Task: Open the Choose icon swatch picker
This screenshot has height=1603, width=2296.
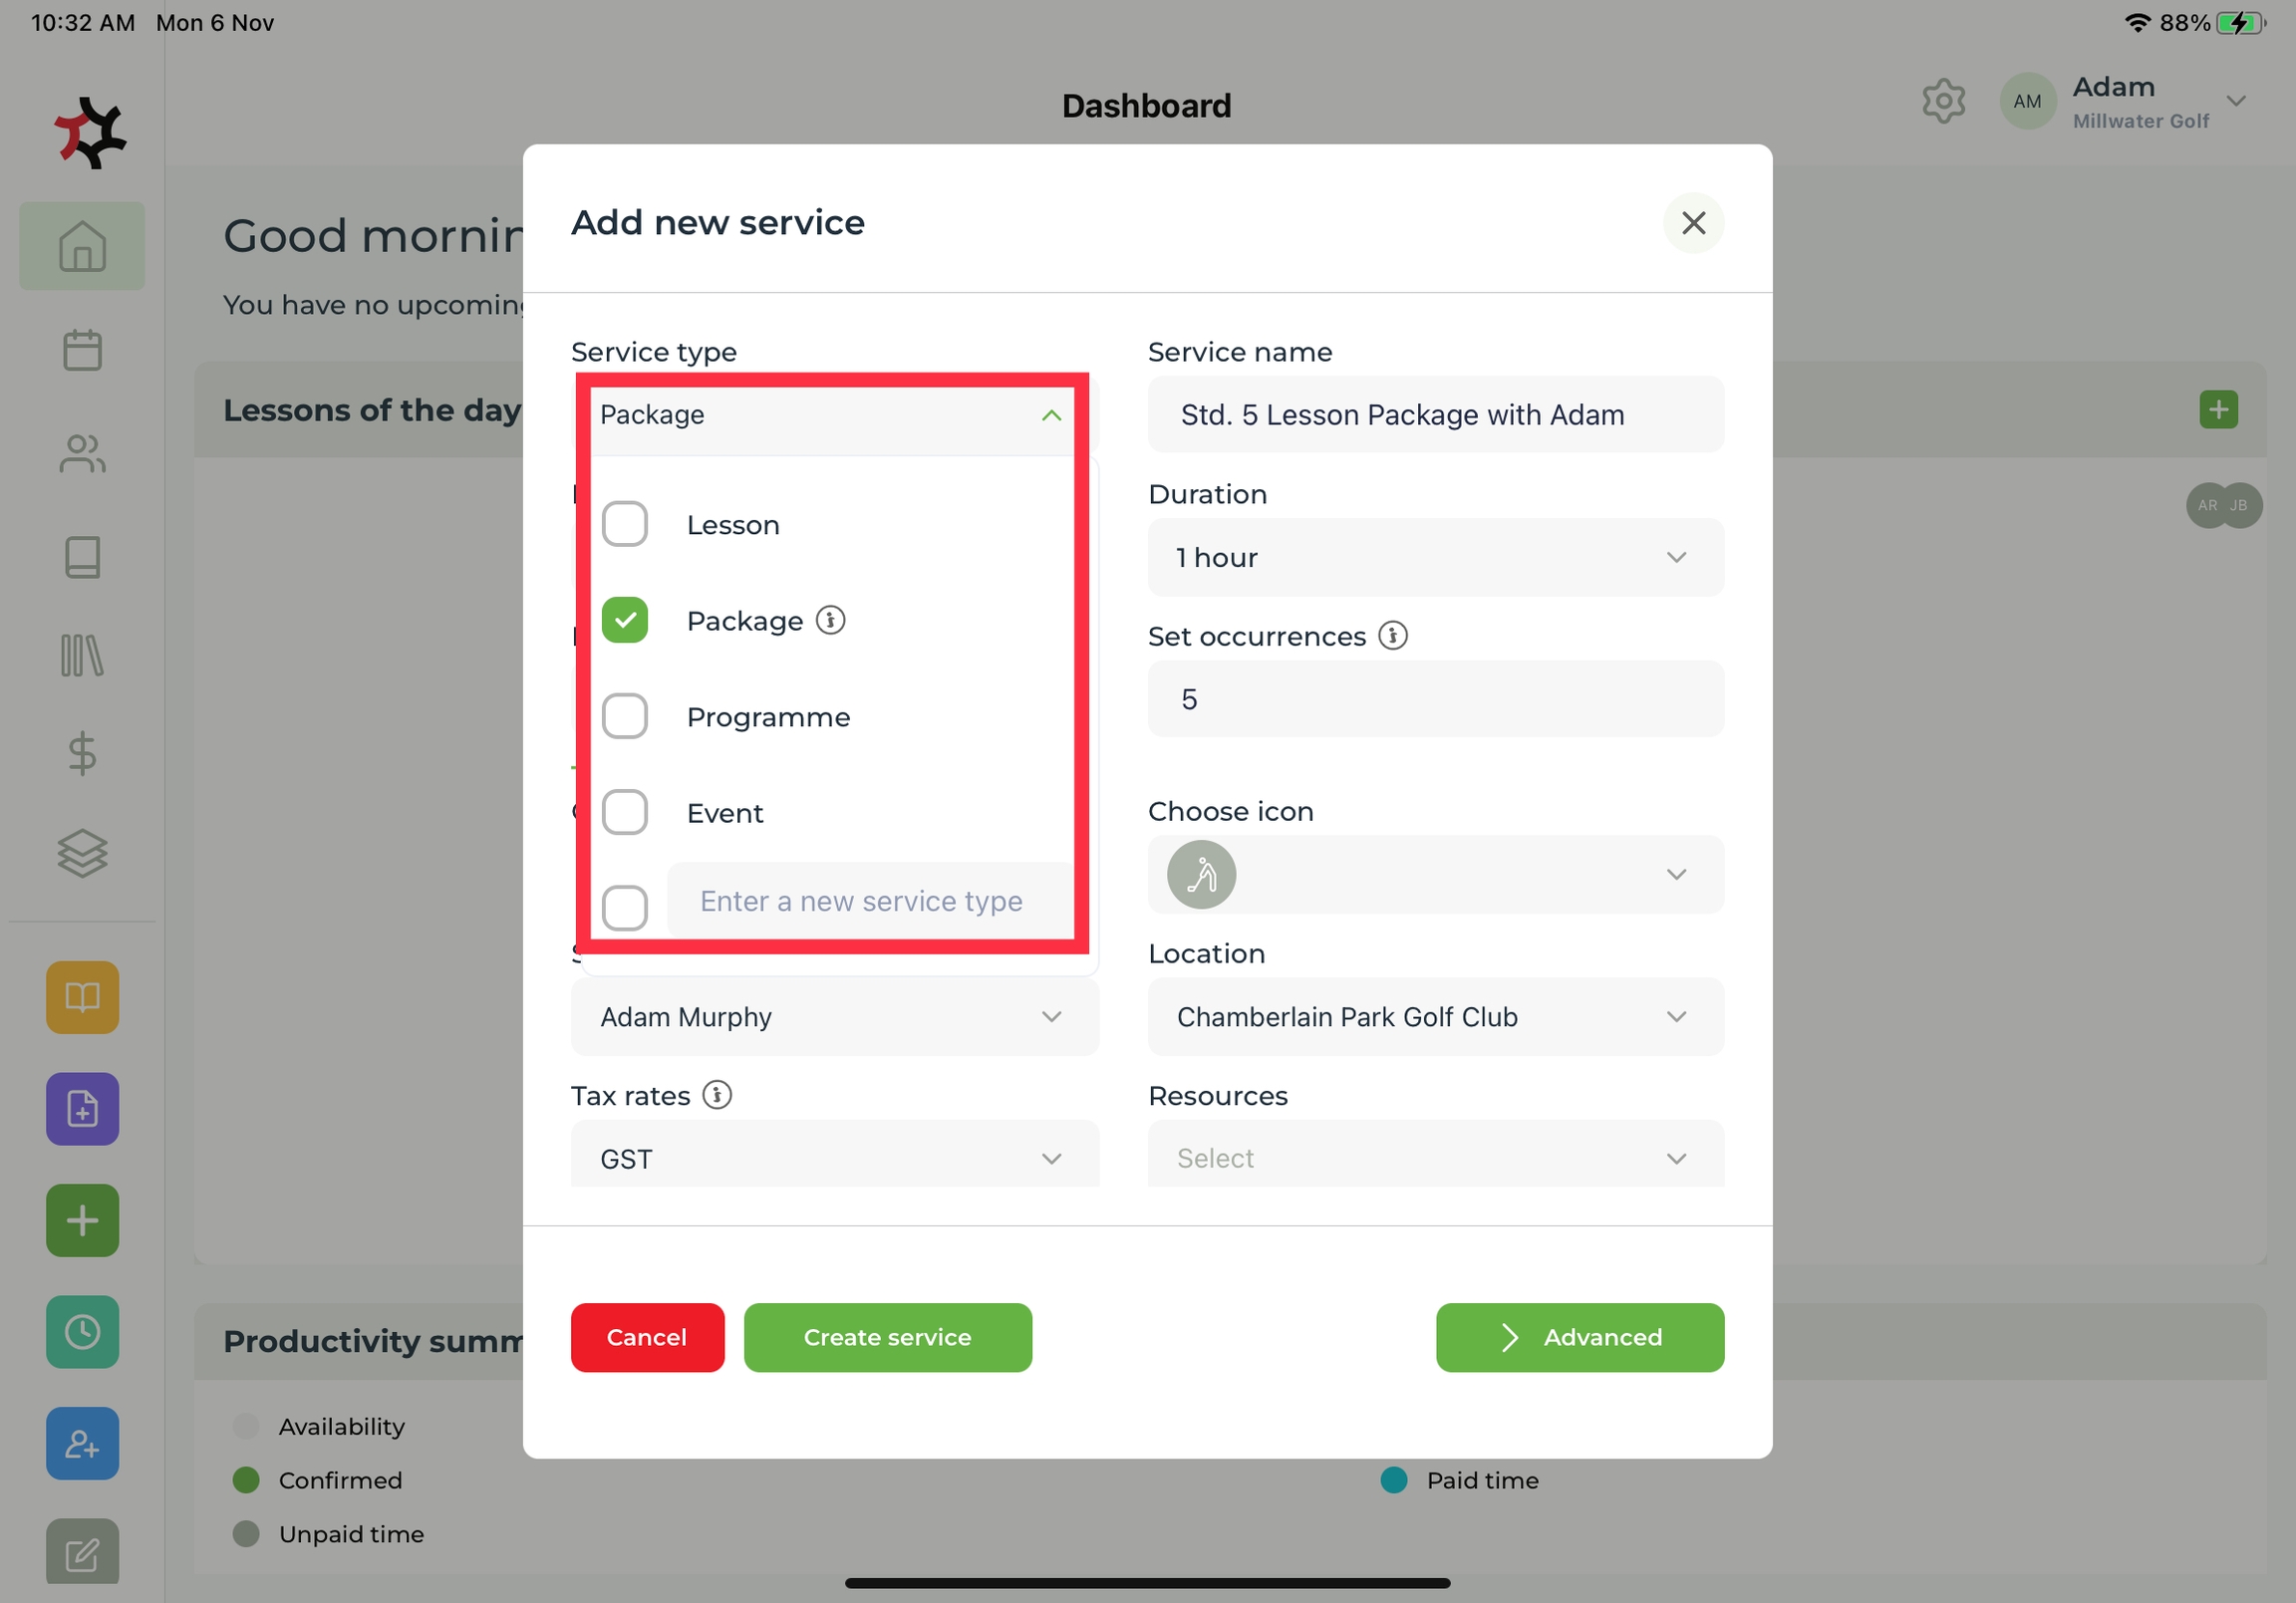Action: (x=1435, y=874)
